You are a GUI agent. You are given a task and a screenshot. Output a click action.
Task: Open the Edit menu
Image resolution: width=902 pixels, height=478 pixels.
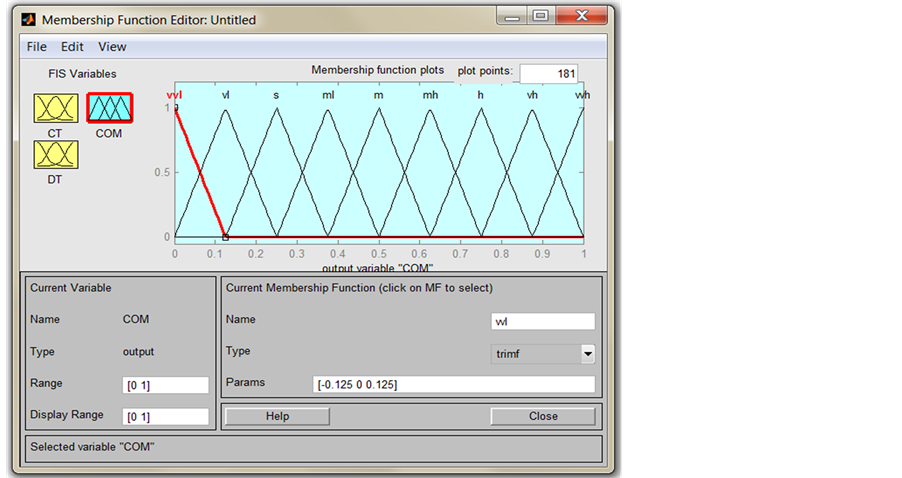(x=72, y=47)
